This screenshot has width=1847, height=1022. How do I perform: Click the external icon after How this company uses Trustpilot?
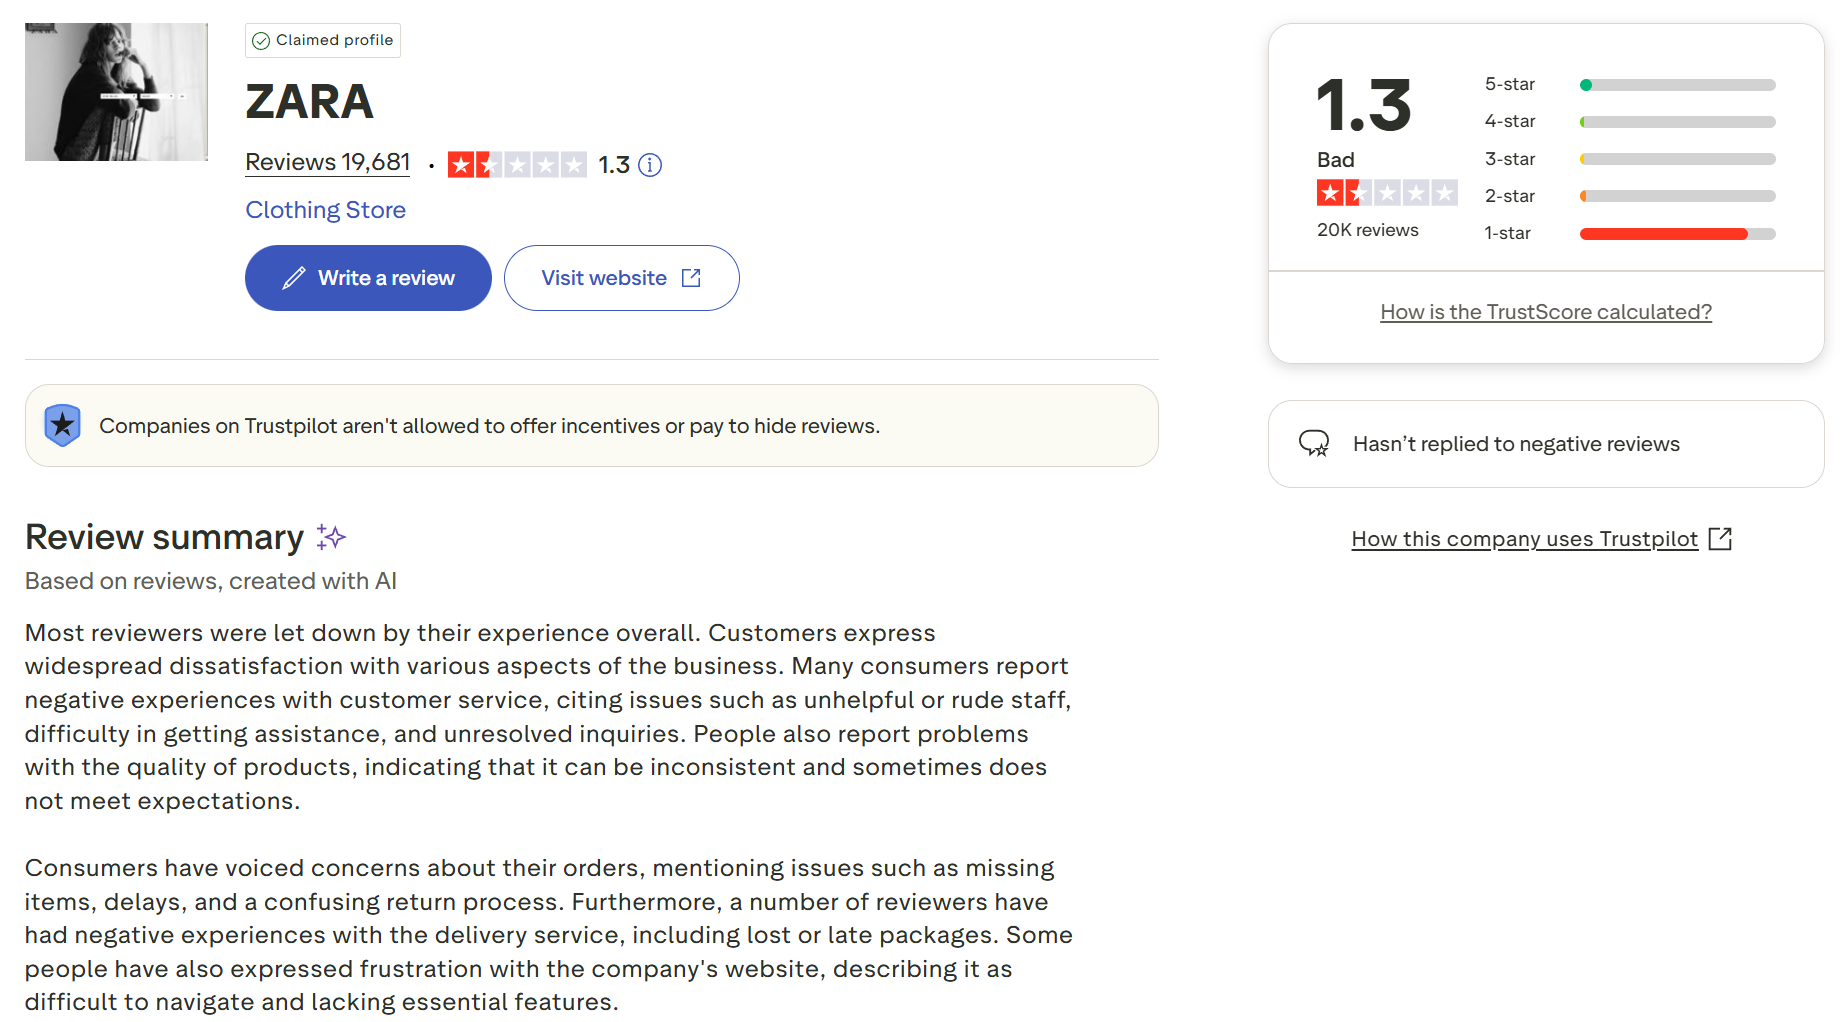(x=1720, y=539)
